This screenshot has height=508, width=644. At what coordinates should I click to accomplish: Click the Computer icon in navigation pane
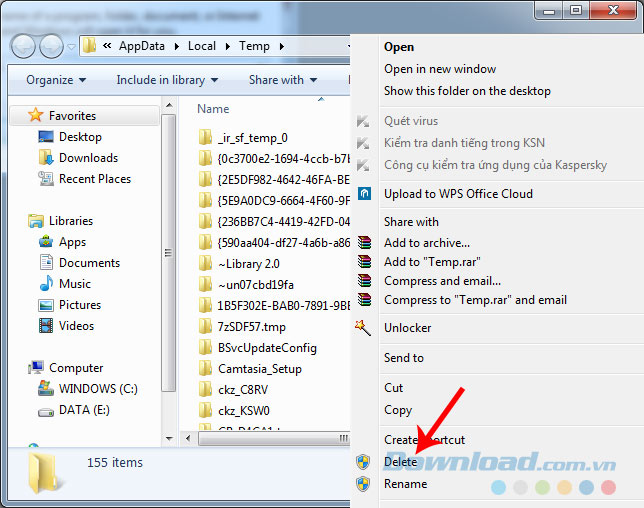36,368
